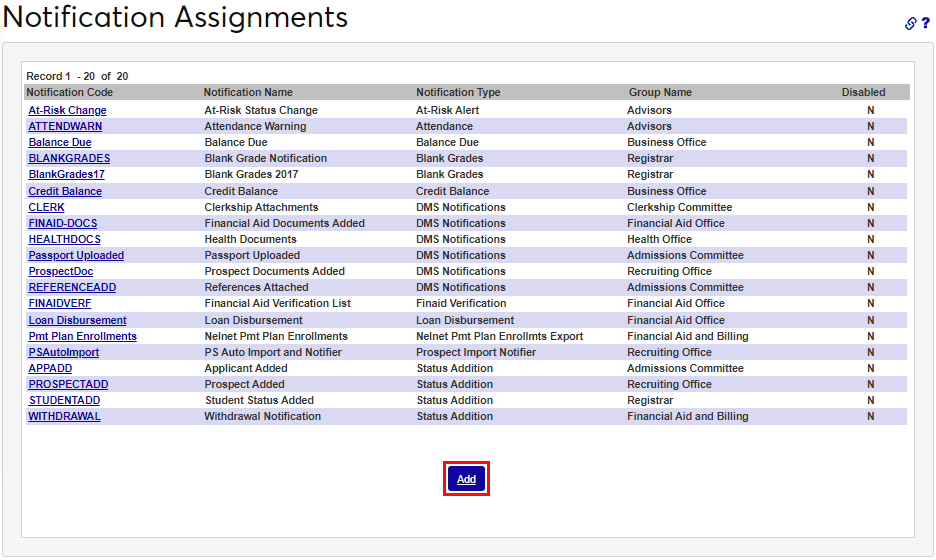The image size is (936, 560).
Task: Click the Notification Name column header
Action: (x=248, y=93)
